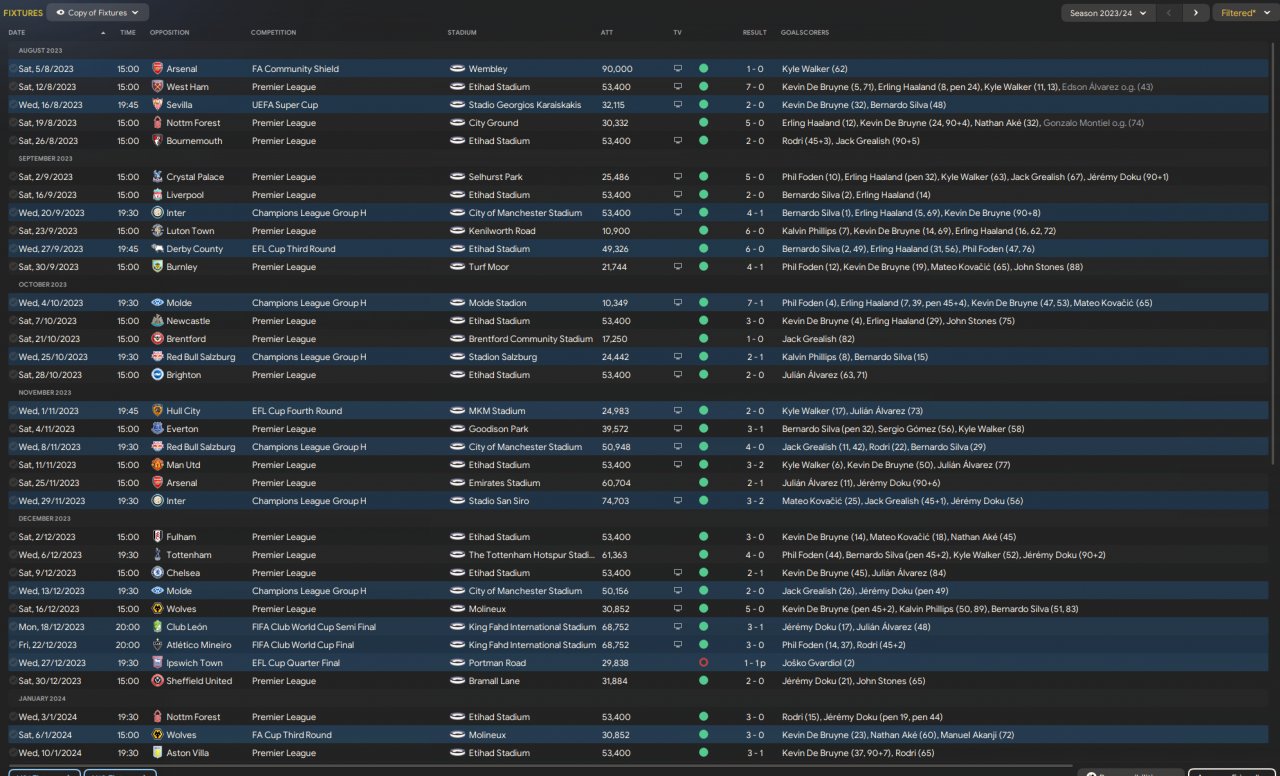Open the Copy of Fixtures view dropdown
This screenshot has width=1280, height=776.
[x=98, y=13]
